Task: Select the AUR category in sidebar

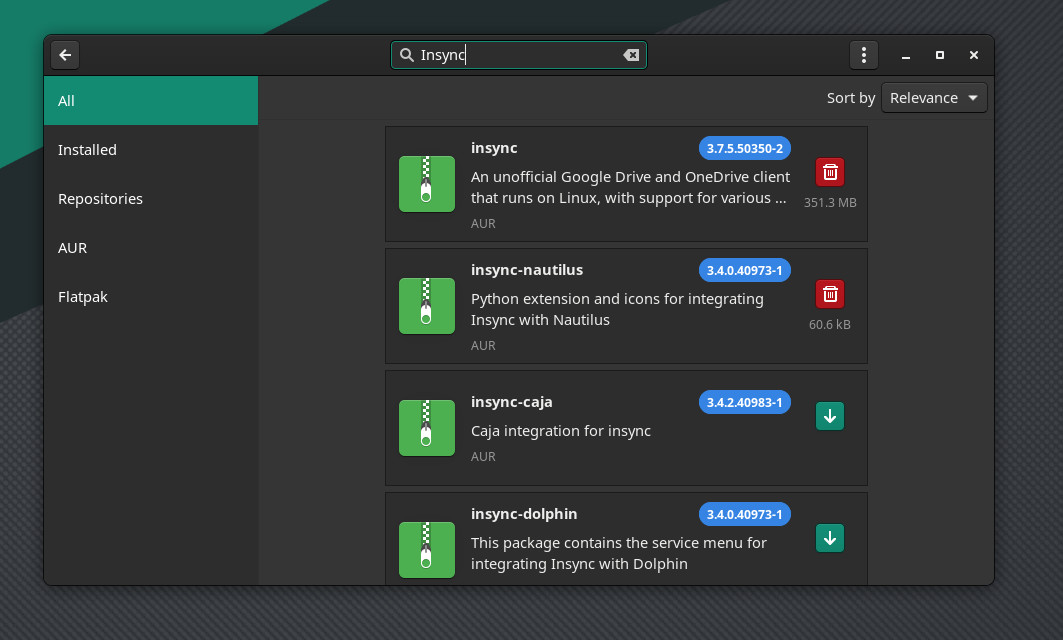Action: pyautogui.click(x=72, y=248)
